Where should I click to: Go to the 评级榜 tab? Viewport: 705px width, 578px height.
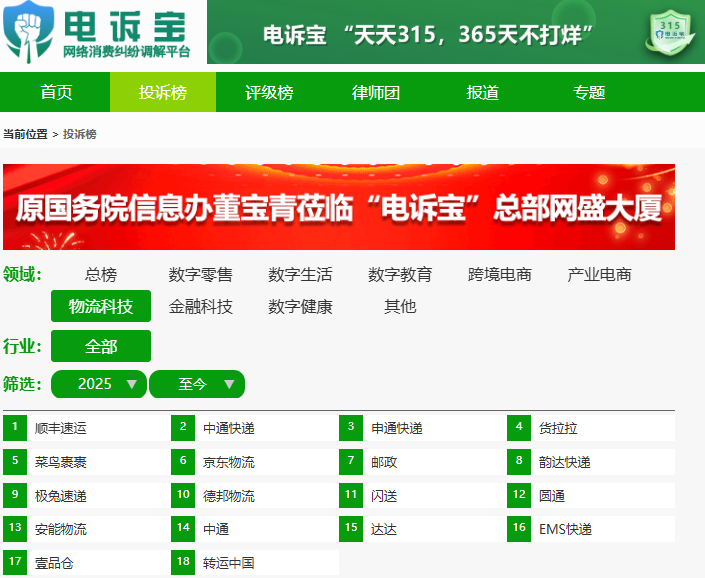click(269, 92)
